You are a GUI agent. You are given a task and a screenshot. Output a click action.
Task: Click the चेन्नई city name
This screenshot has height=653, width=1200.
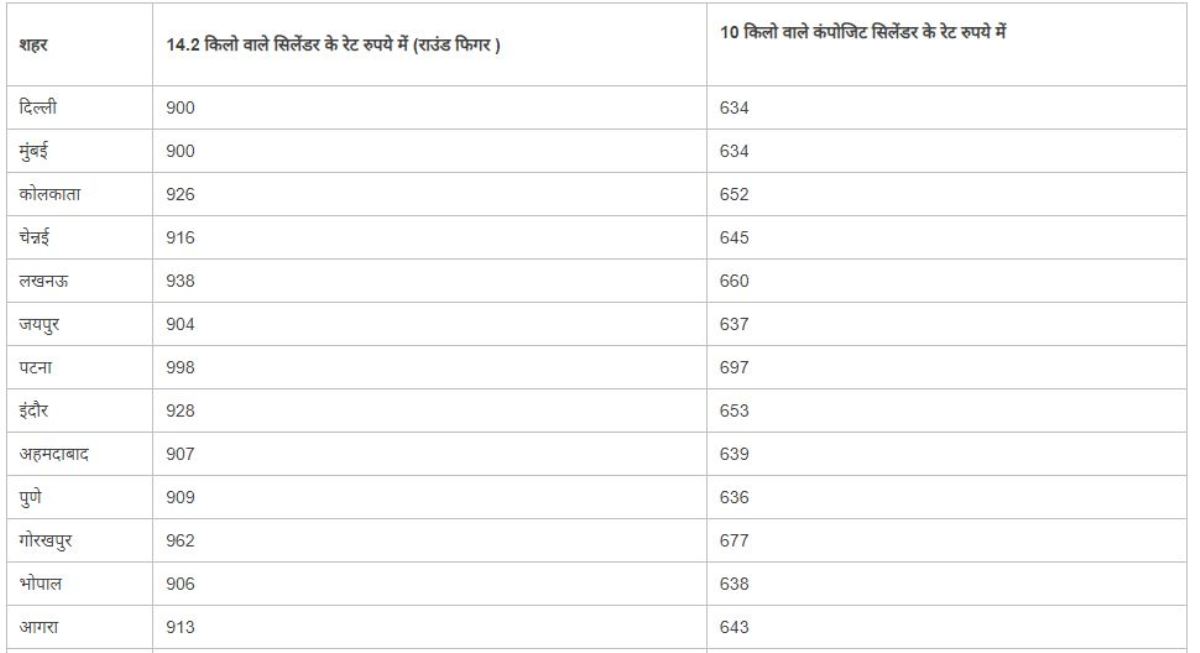38,237
